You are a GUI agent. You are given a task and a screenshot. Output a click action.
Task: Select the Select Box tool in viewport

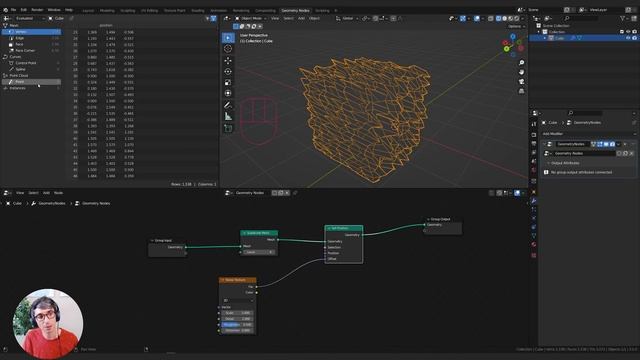click(x=228, y=38)
